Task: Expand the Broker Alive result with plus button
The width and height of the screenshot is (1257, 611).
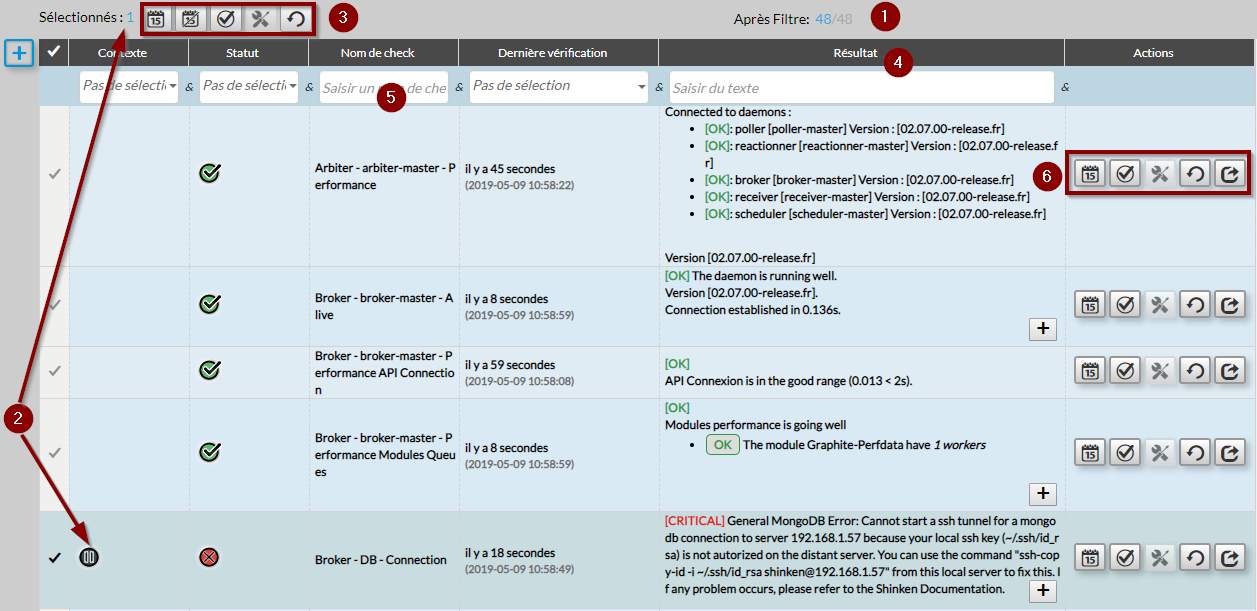Action: pyautogui.click(x=1042, y=329)
